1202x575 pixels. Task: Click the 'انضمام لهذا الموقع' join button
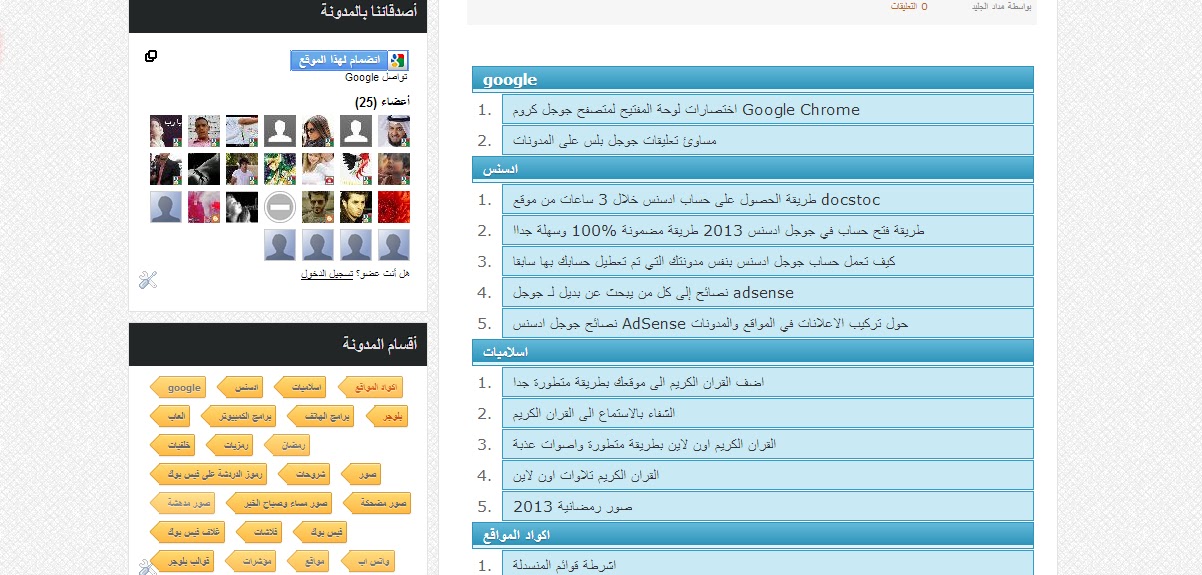349,60
